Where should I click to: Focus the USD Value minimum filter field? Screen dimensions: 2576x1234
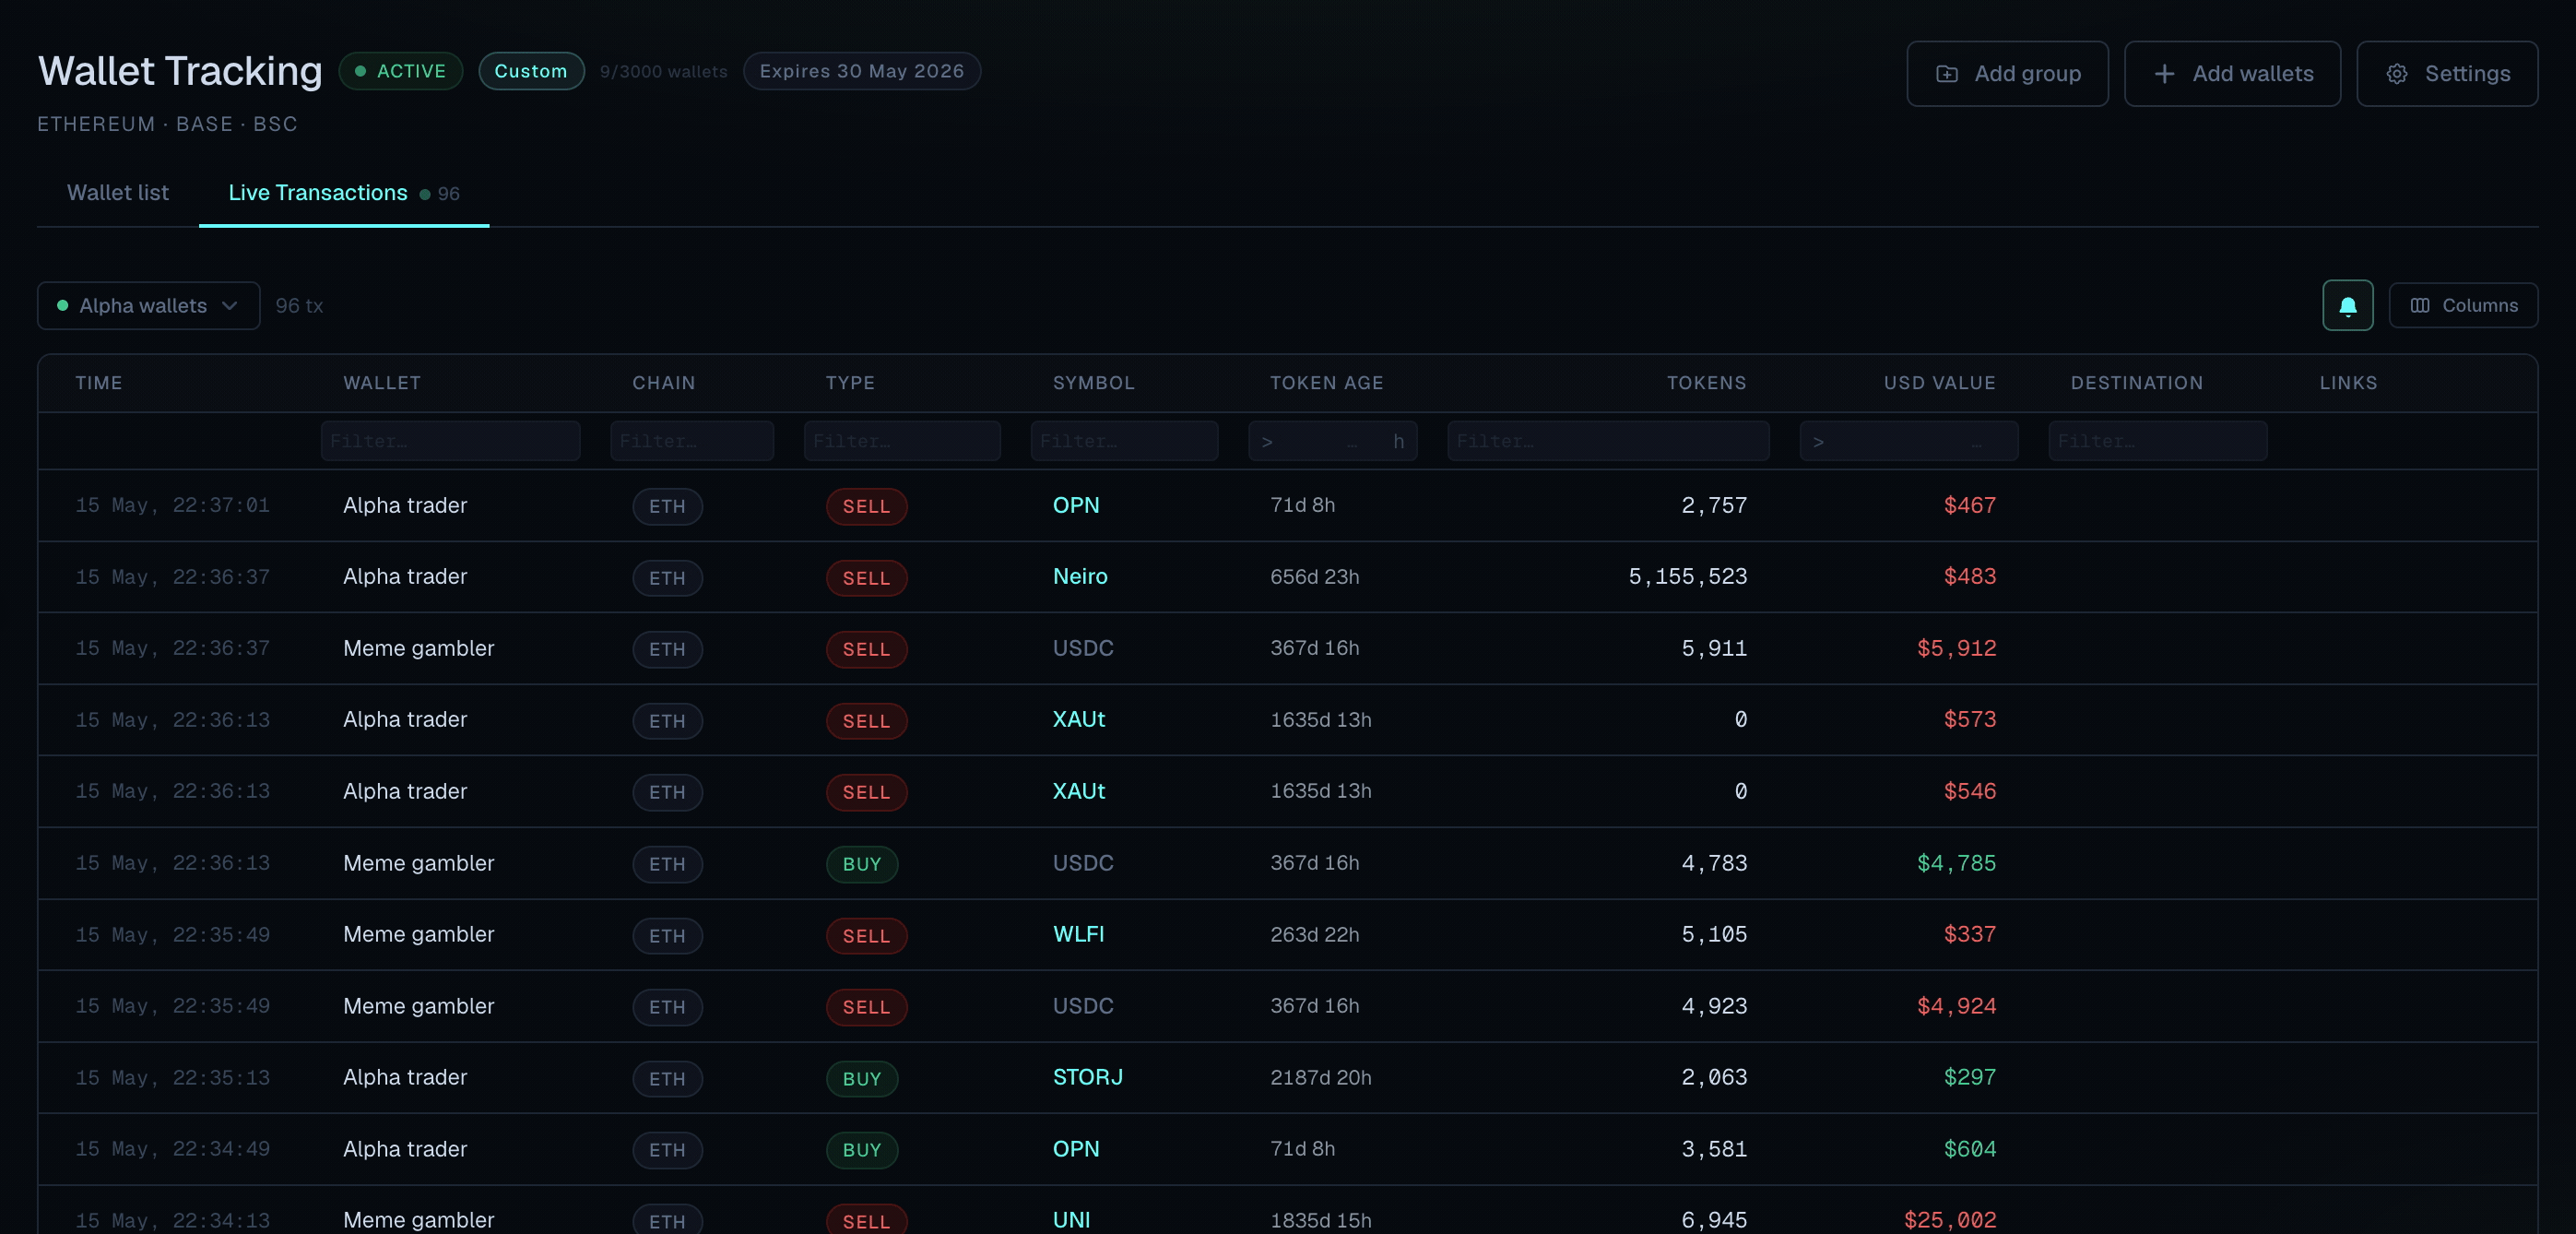1908,441
